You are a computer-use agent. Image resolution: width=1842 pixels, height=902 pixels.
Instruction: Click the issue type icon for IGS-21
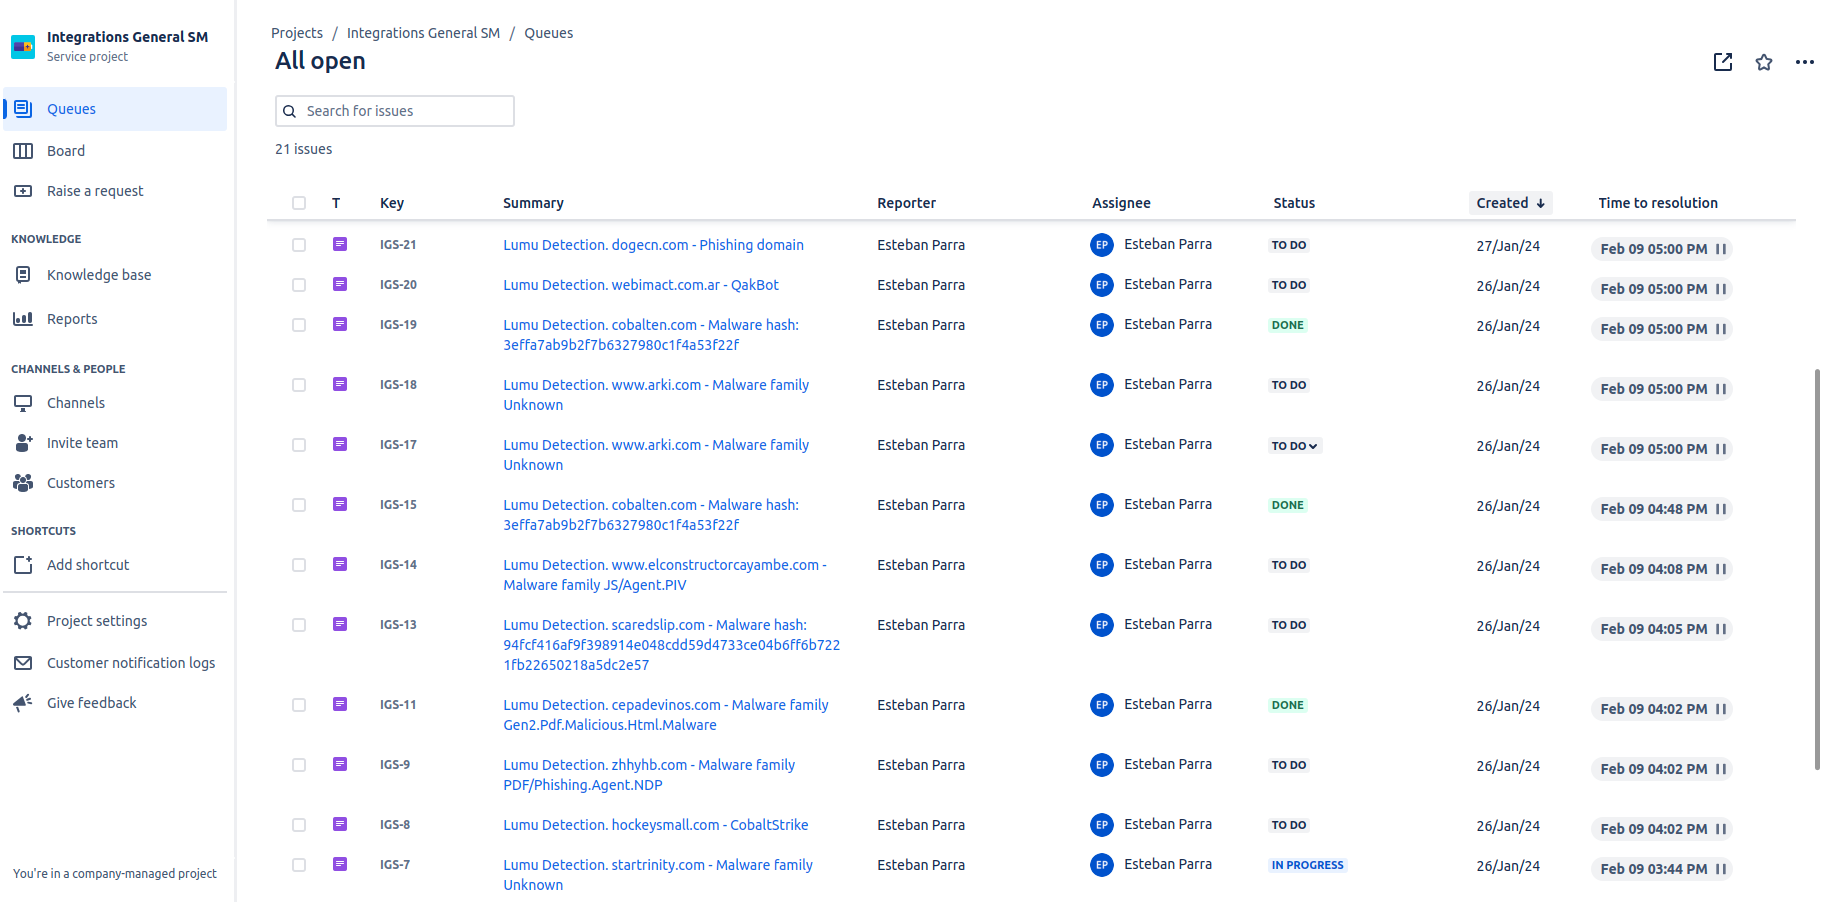(x=340, y=244)
